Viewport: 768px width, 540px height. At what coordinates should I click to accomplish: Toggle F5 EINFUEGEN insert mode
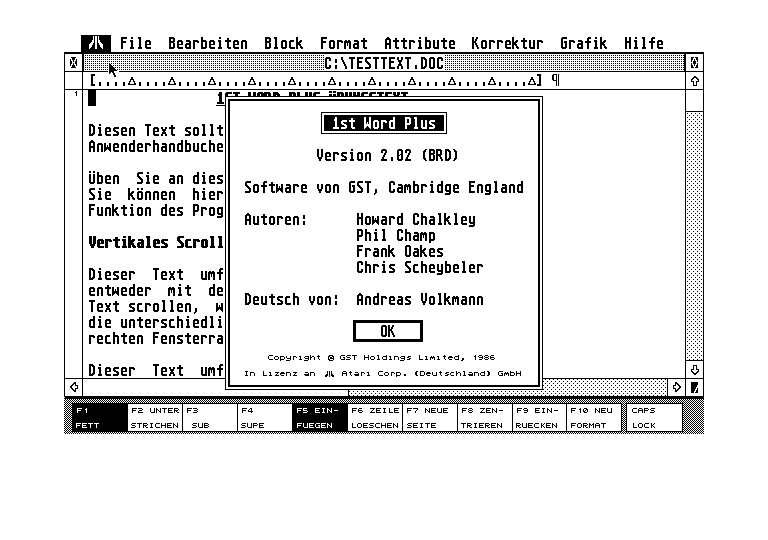tap(320, 417)
